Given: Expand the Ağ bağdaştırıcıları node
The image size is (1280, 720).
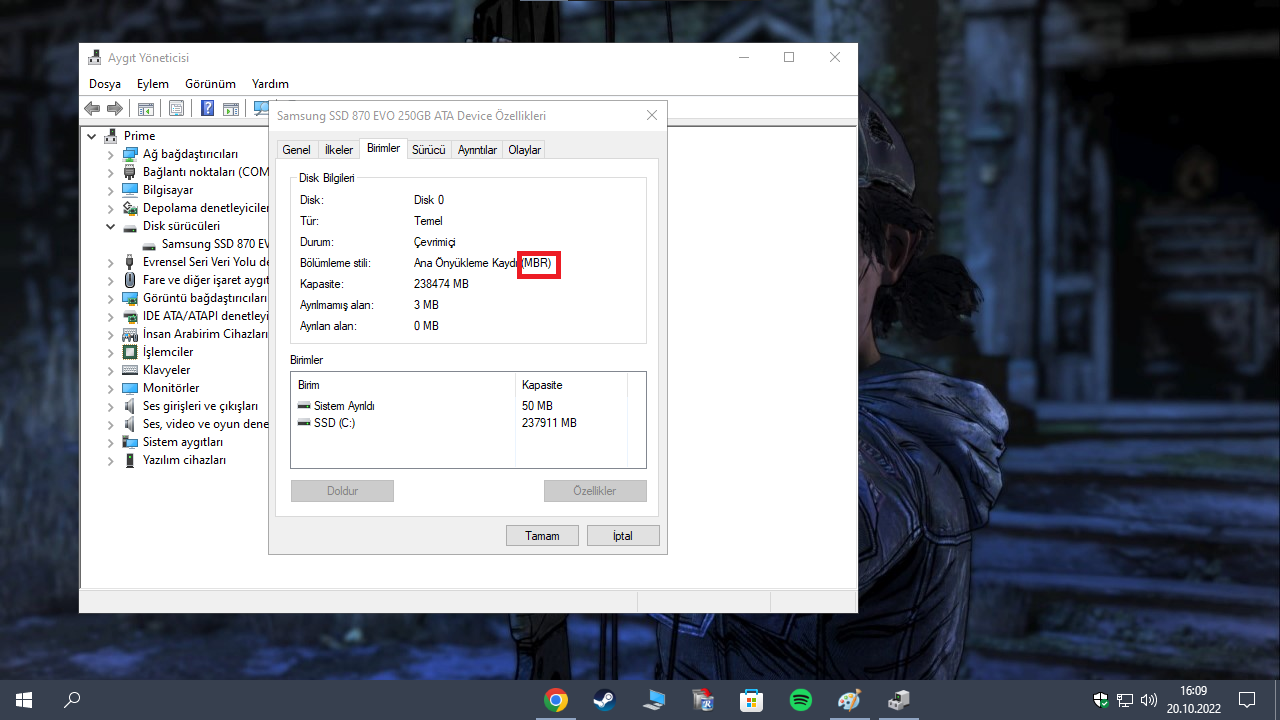Looking at the screenshot, I should 111,154.
